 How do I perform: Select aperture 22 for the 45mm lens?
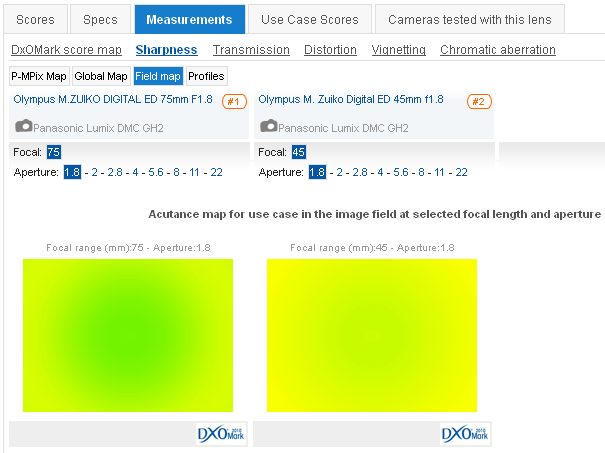[x=460, y=172]
